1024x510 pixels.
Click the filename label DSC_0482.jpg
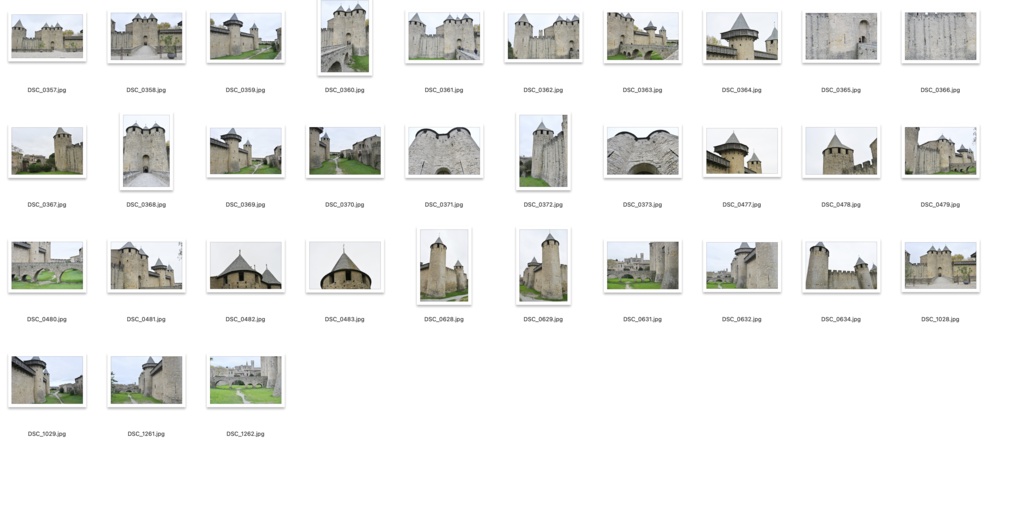(x=246, y=319)
